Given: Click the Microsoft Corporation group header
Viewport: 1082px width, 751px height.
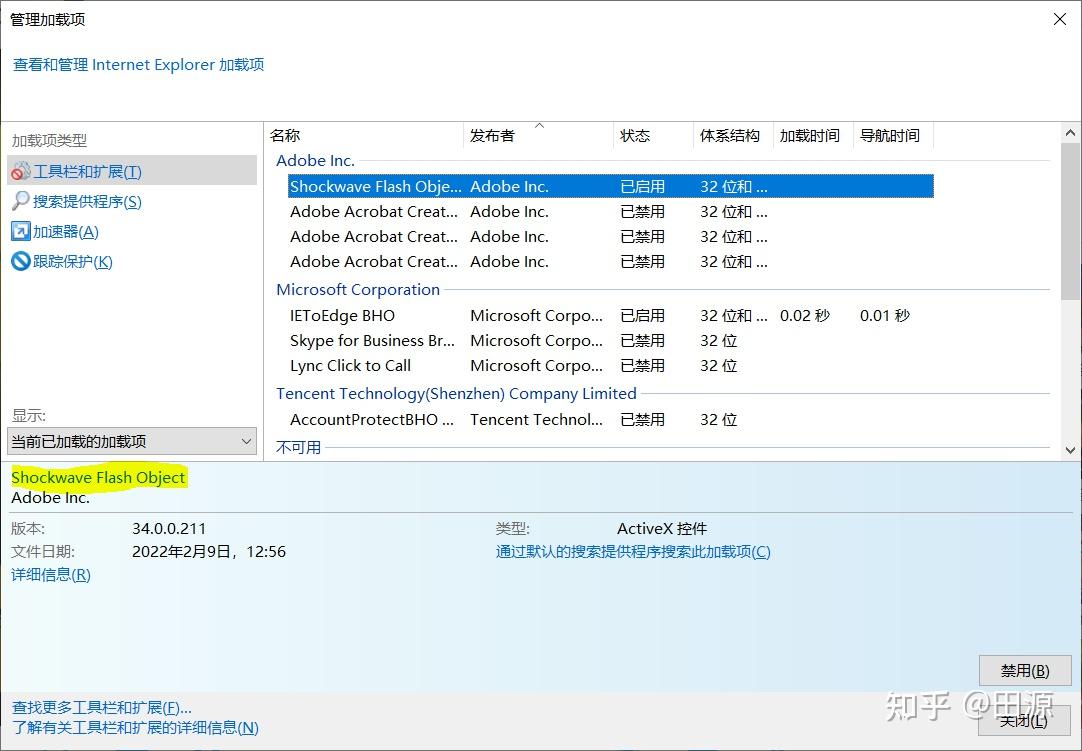Looking at the screenshot, I should tap(357, 289).
